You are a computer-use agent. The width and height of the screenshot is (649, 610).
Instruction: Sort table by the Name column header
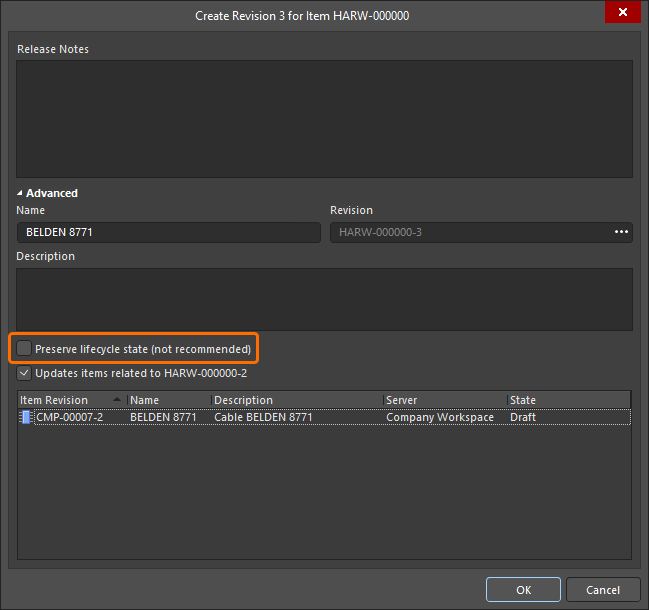tap(169, 400)
